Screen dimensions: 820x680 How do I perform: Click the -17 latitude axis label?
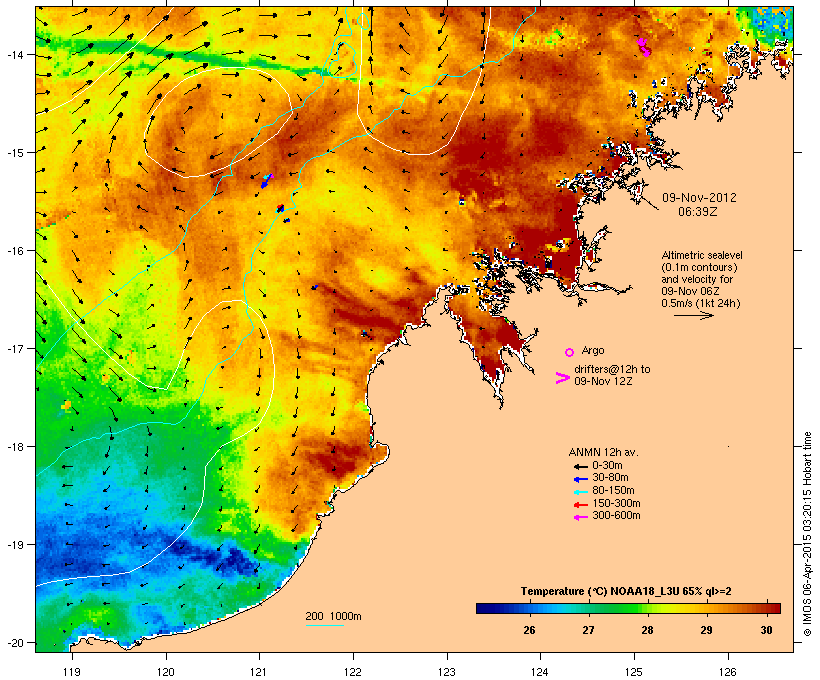[x=15, y=348]
